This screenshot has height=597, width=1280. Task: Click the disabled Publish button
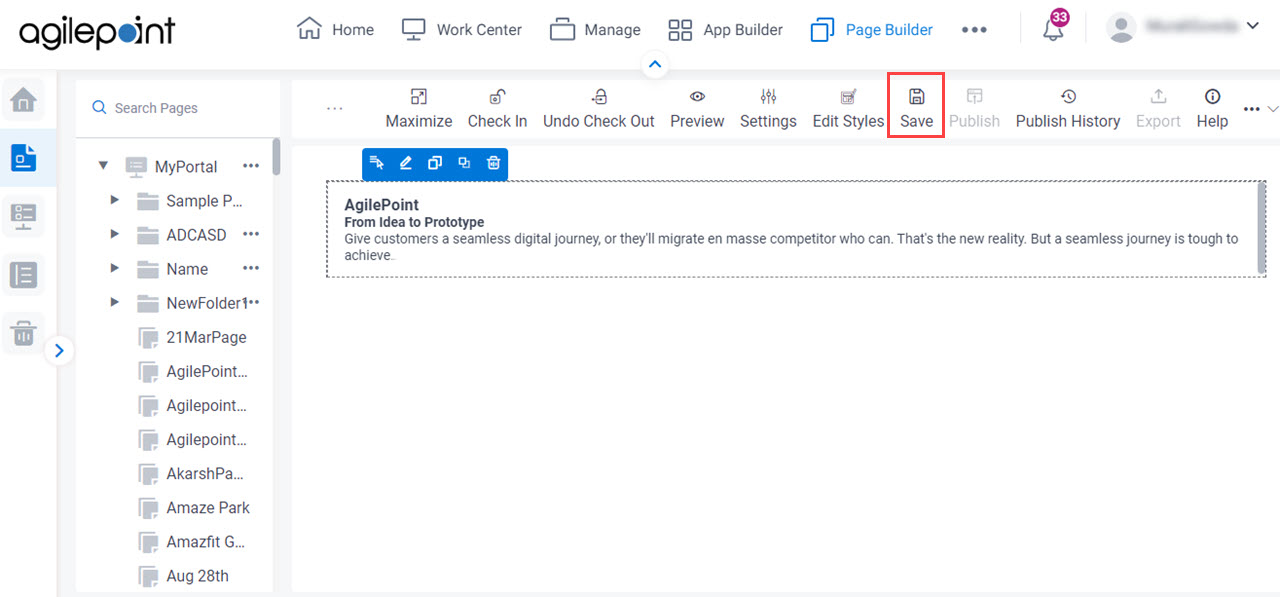(x=974, y=109)
